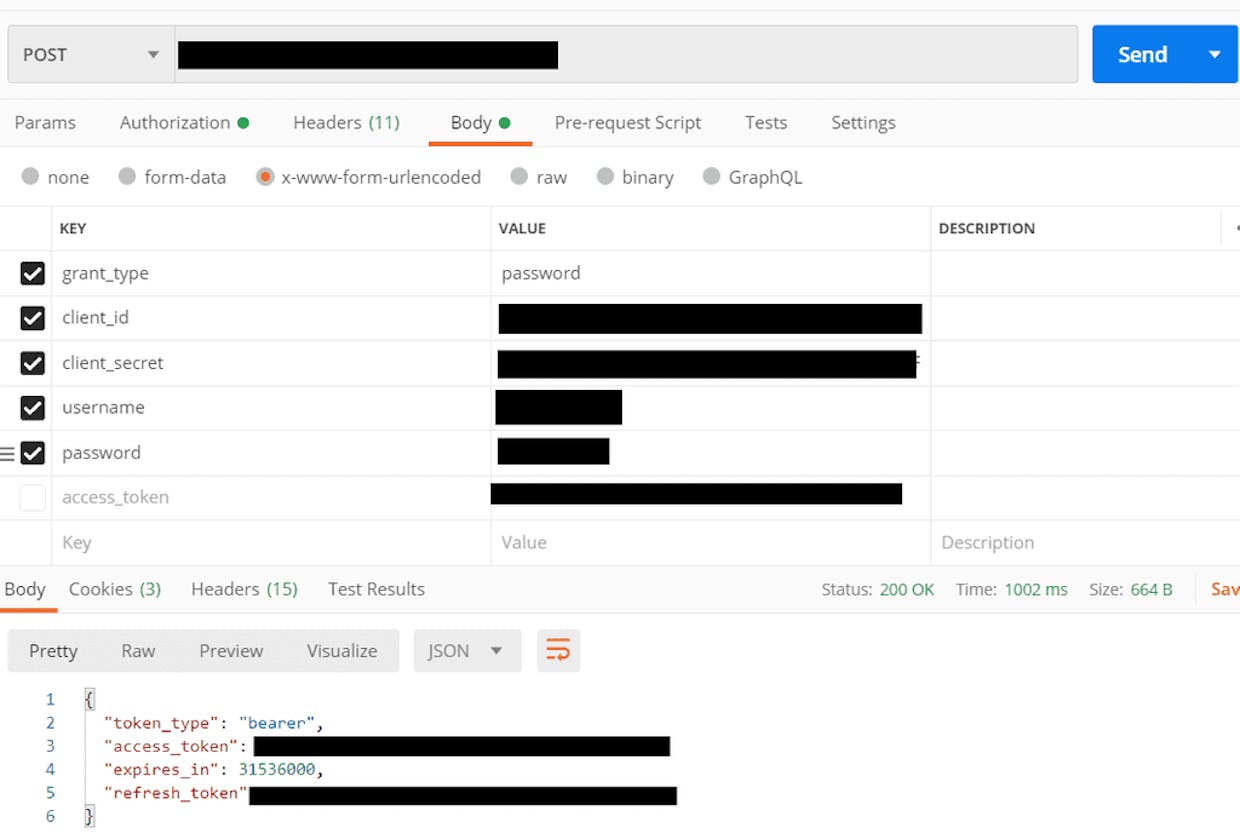Uncheck the client_id row checkbox
This screenshot has height=839, width=1240.
click(33, 318)
